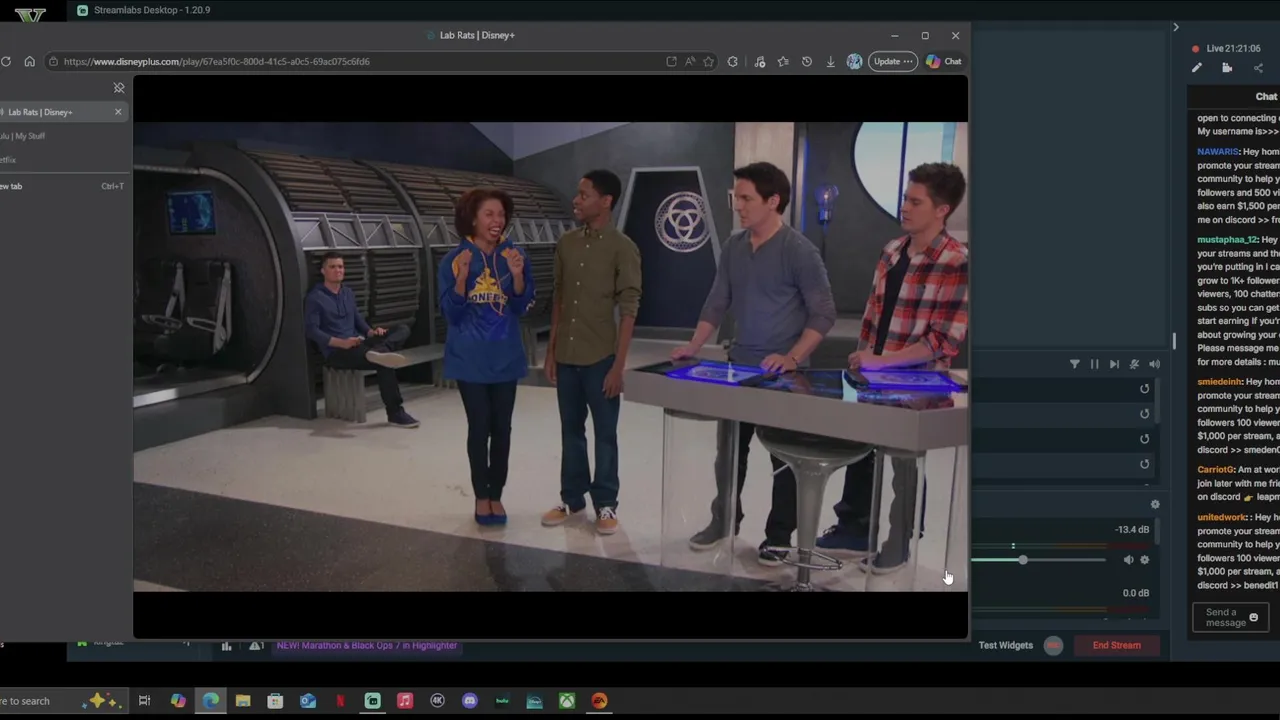Open Microsoft Edge from taskbar
The image size is (1280, 720).
click(x=210, y=701)
